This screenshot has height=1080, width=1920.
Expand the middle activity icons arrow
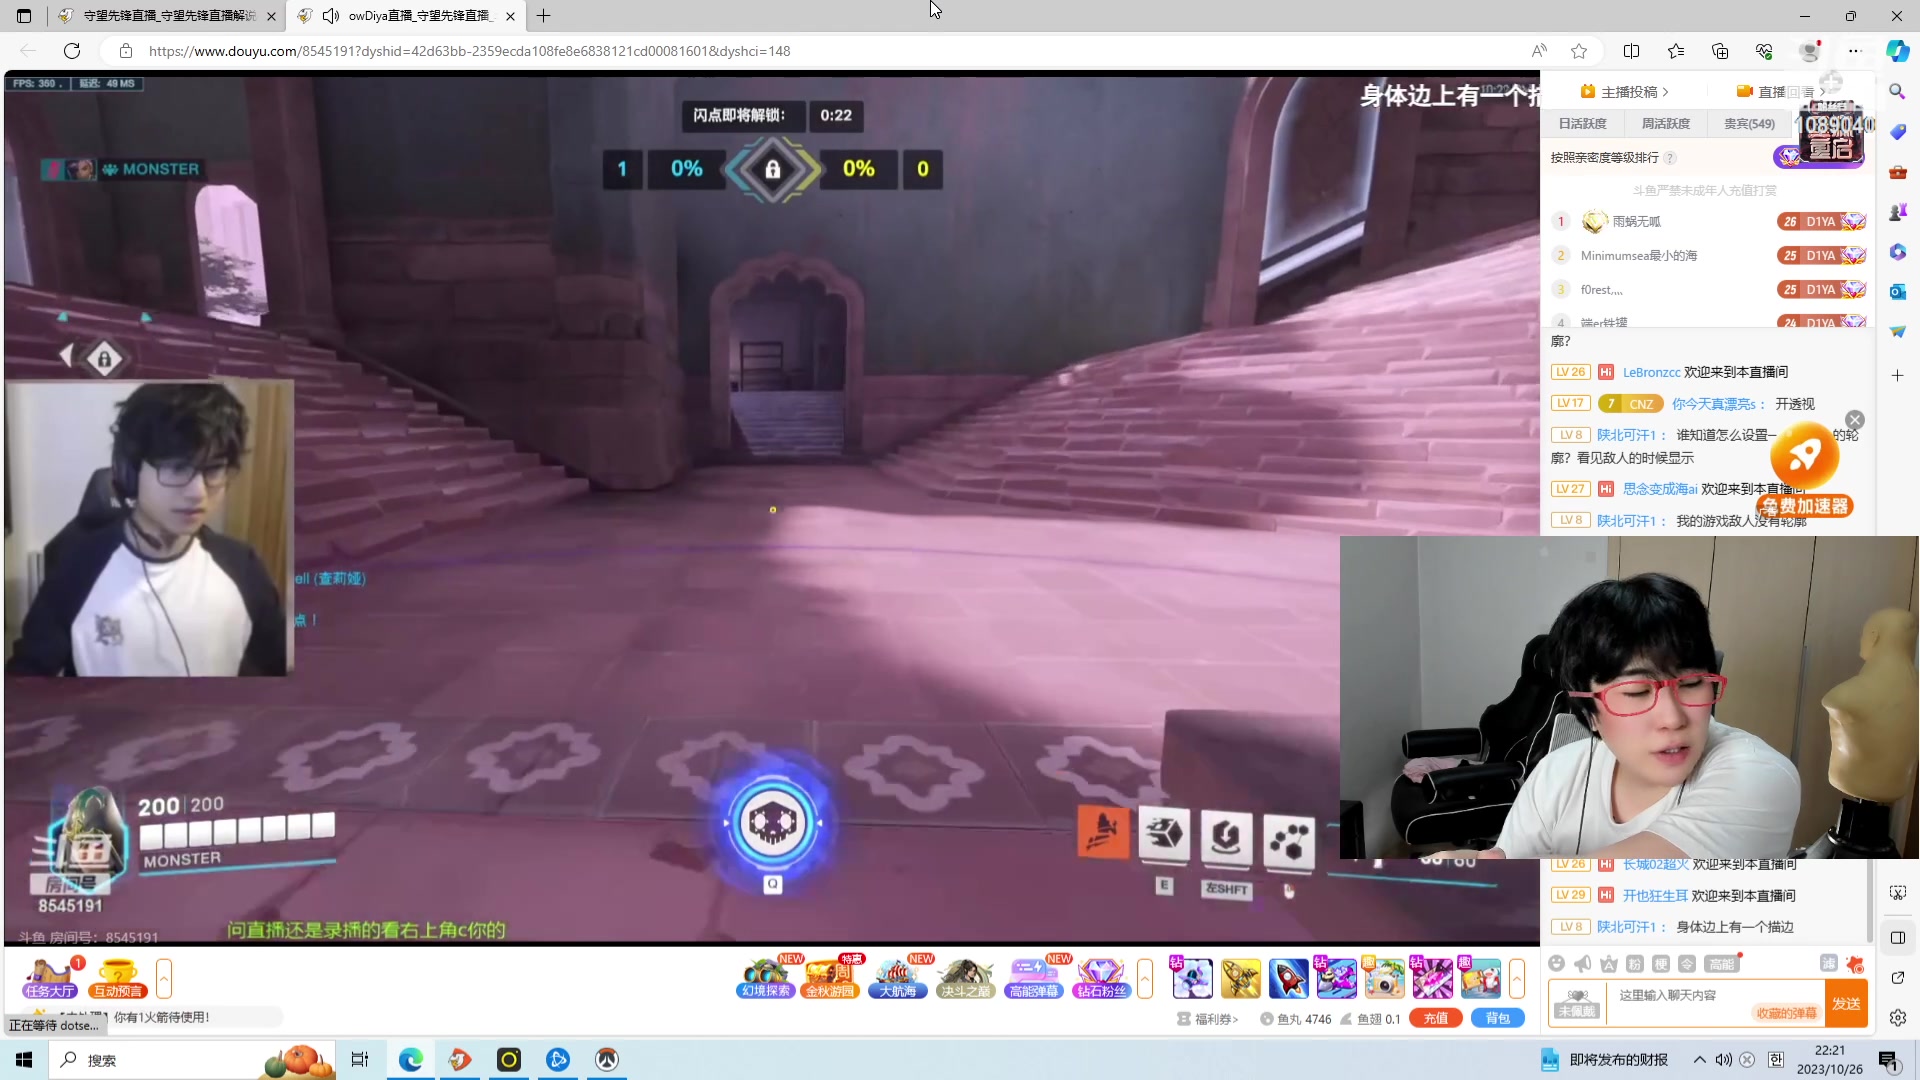[x=1145, y=978]
